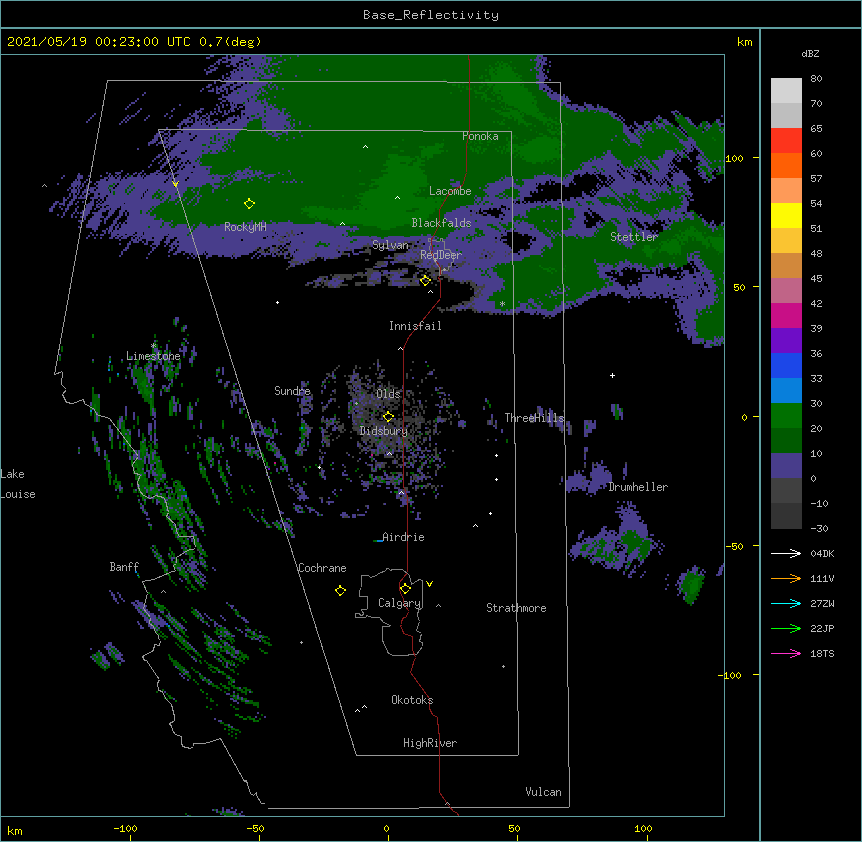Click the 04DK legend text
The width and height of the screenshot is (862, 842).
[x=822, y=553]
